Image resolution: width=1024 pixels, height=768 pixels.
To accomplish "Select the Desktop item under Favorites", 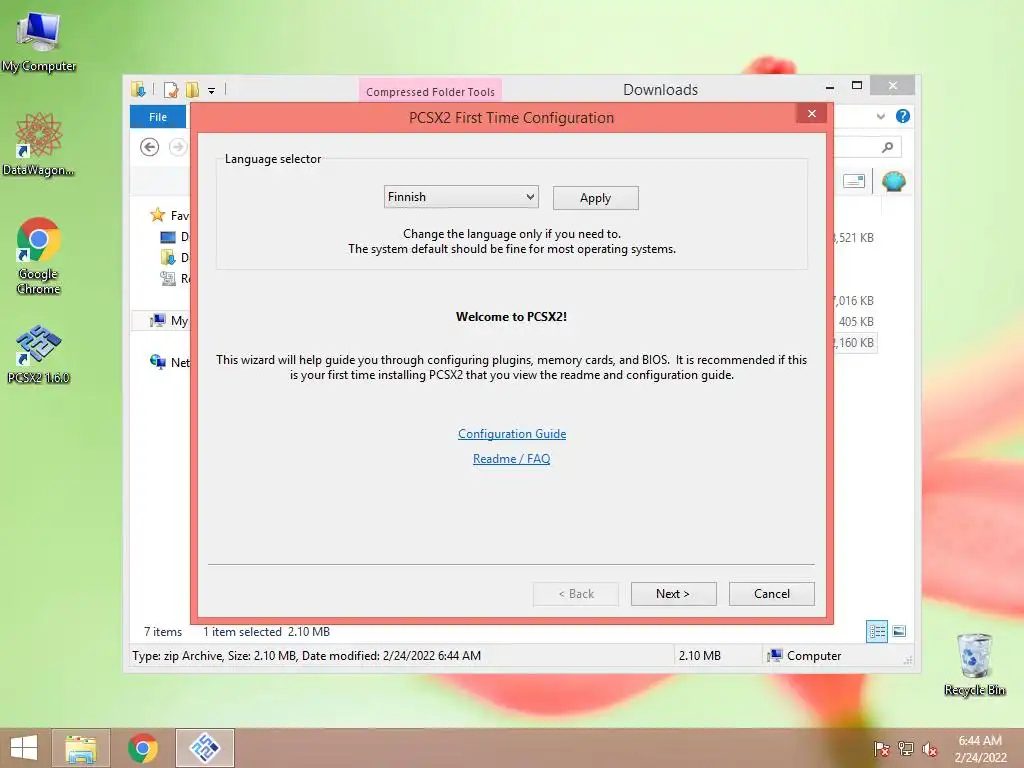I will 174,236.
